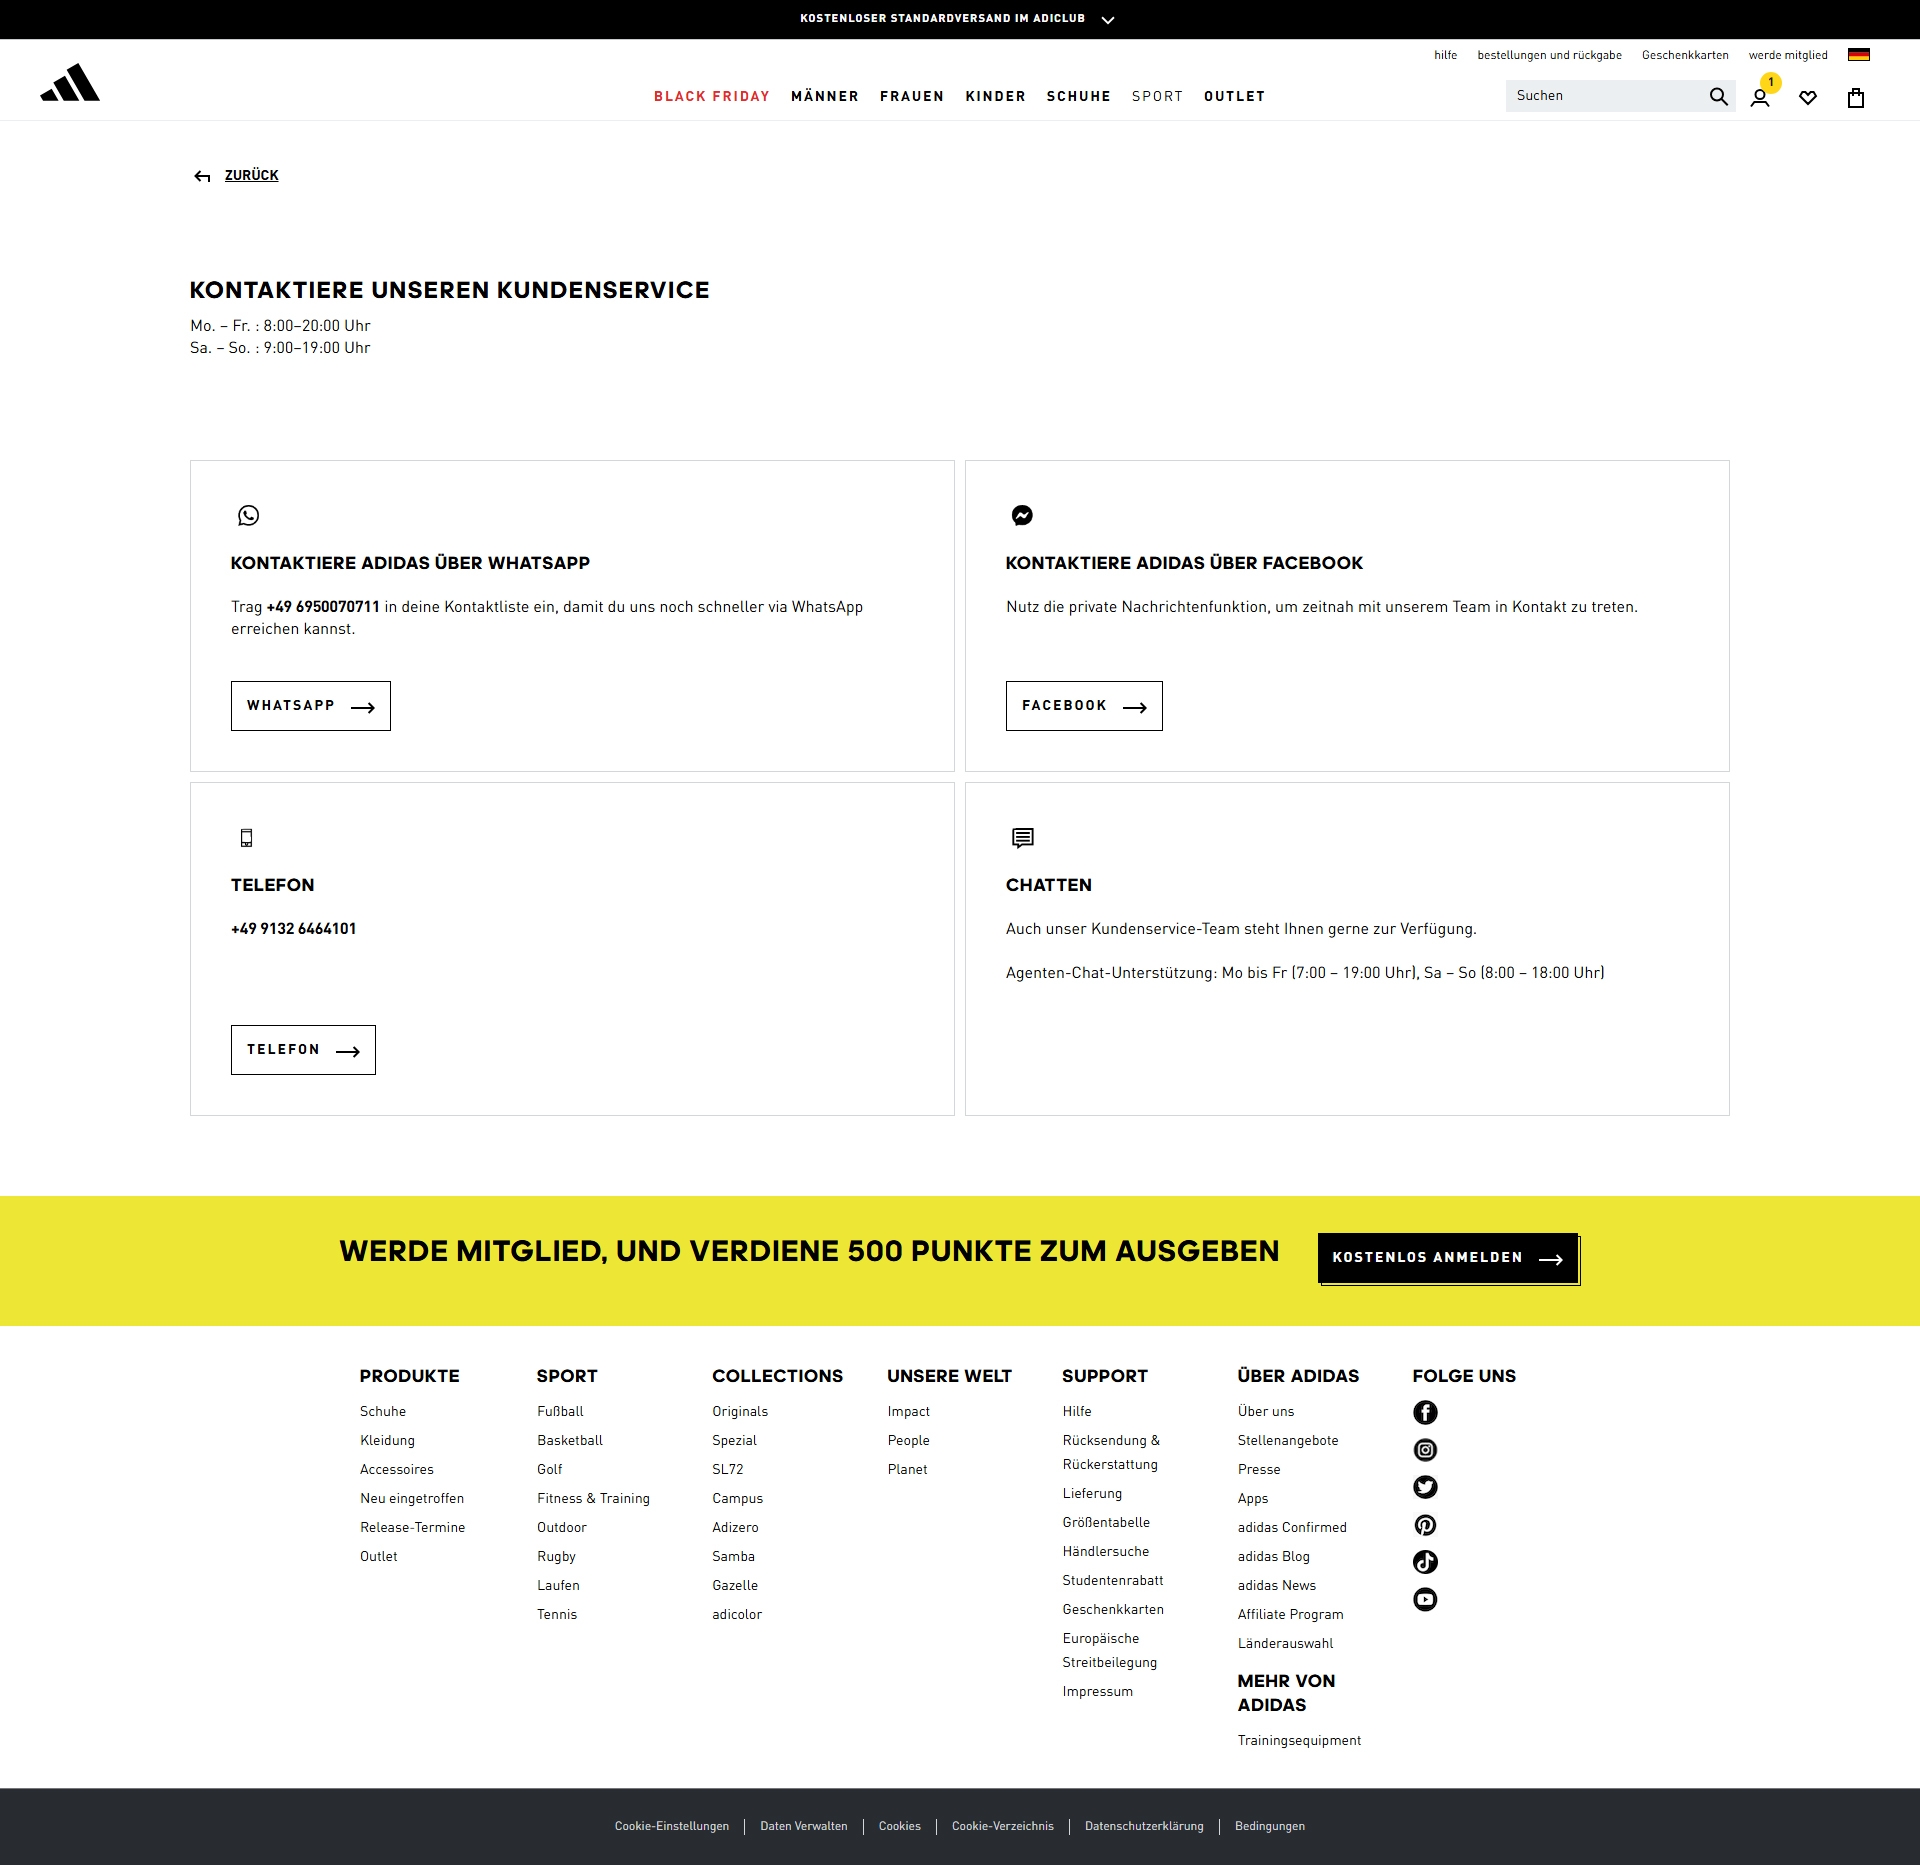Open Impressum footer link
This screenshot has height=1865, width=1920.
click(x=1097, y=1692)
